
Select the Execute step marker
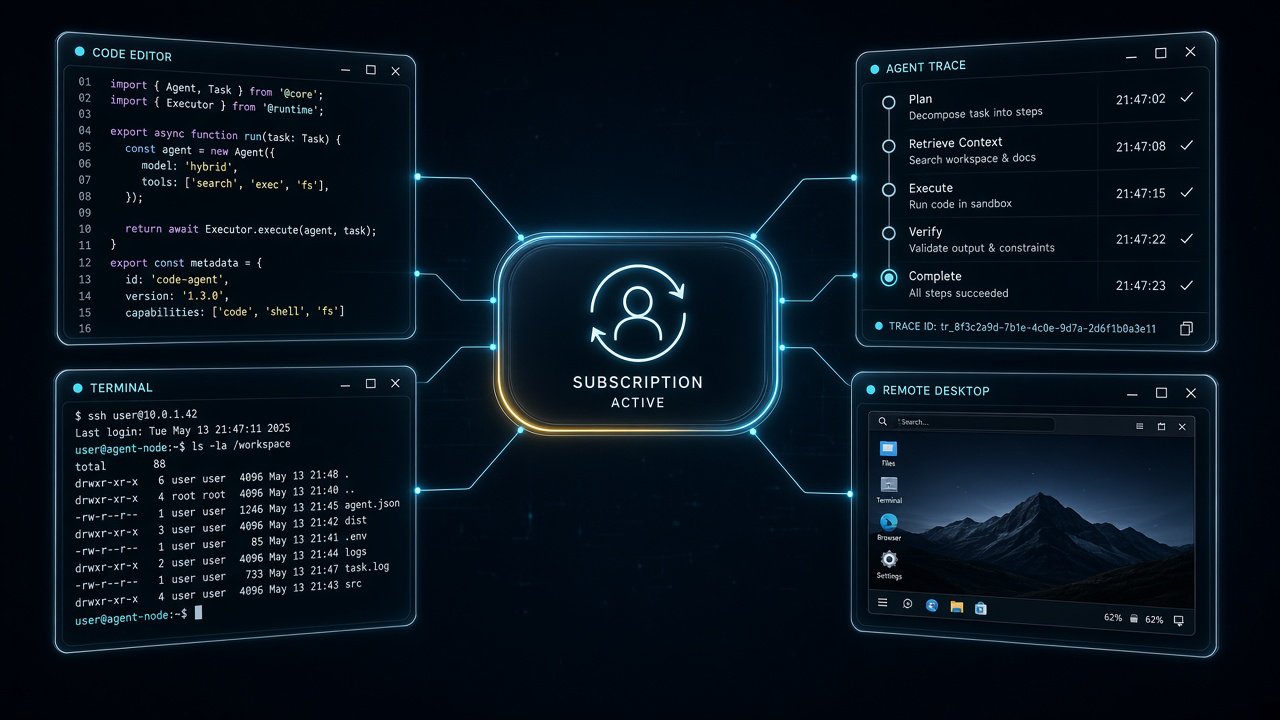tap(888, 190)
